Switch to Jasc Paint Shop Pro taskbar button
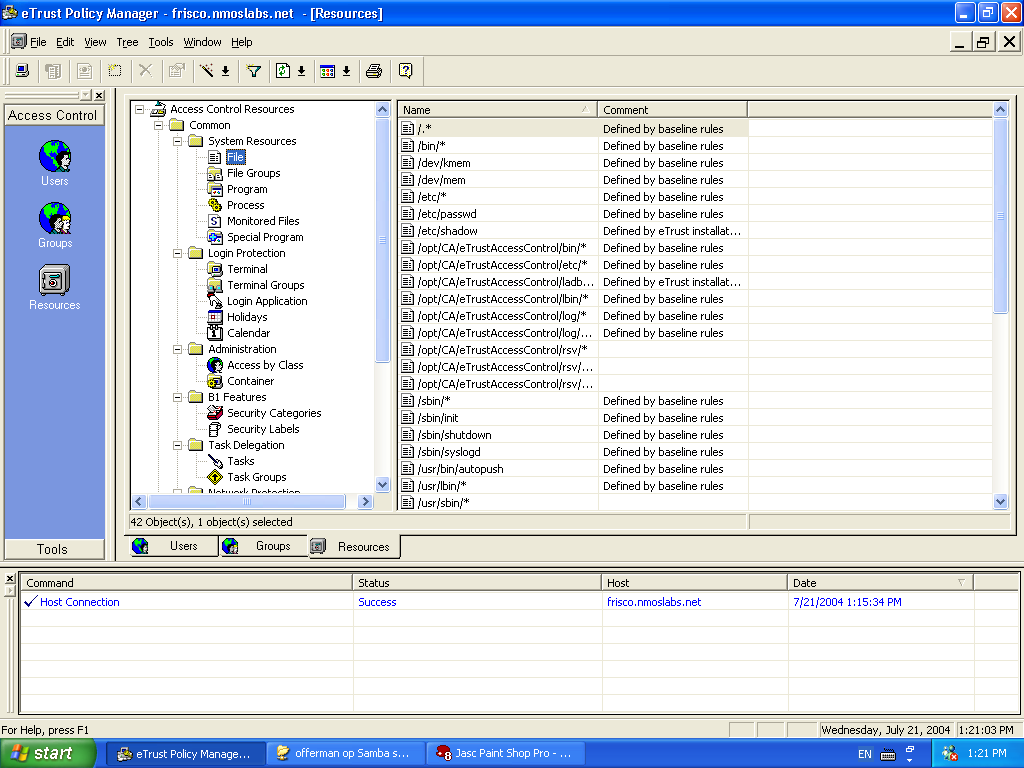1024x768 pixels. click(x=504, y=753)
